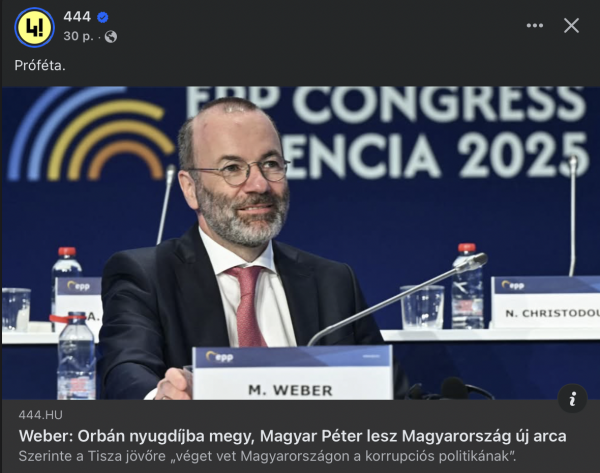
Task: Click the 'M. WEBER' nameplate in the preview image
Action: pos(292,373)
